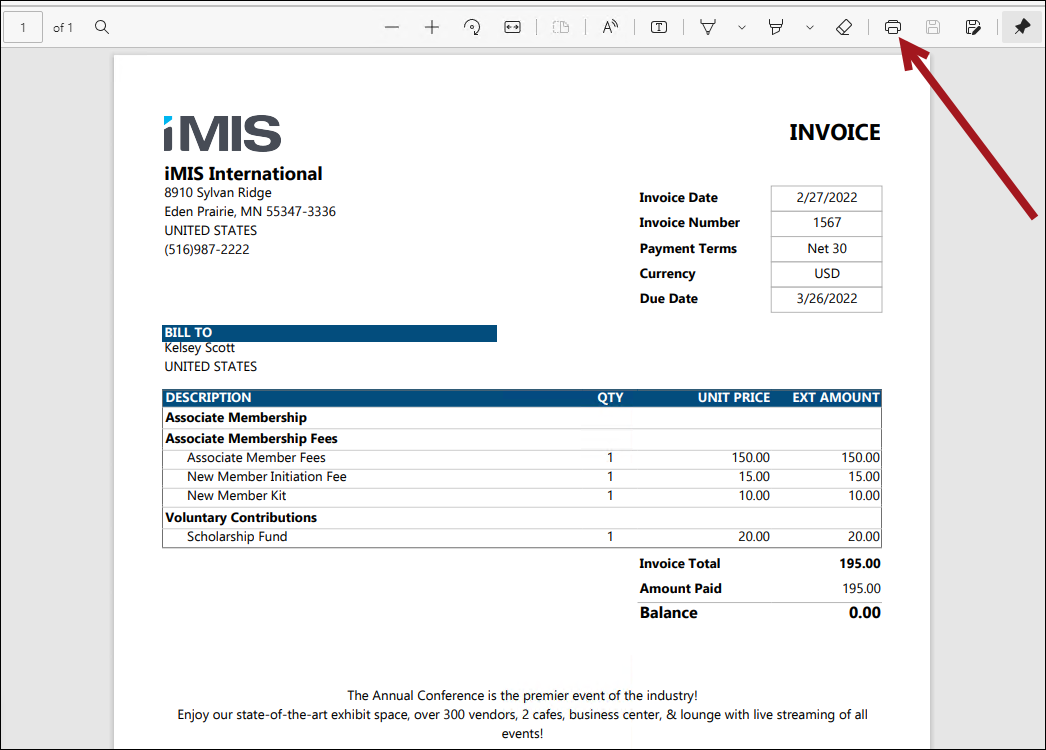Select phone number (516)987-2222
Image resolution: width=1046 pixels, height=750 pixels.
pyautogui.click(x=207, y=250)
